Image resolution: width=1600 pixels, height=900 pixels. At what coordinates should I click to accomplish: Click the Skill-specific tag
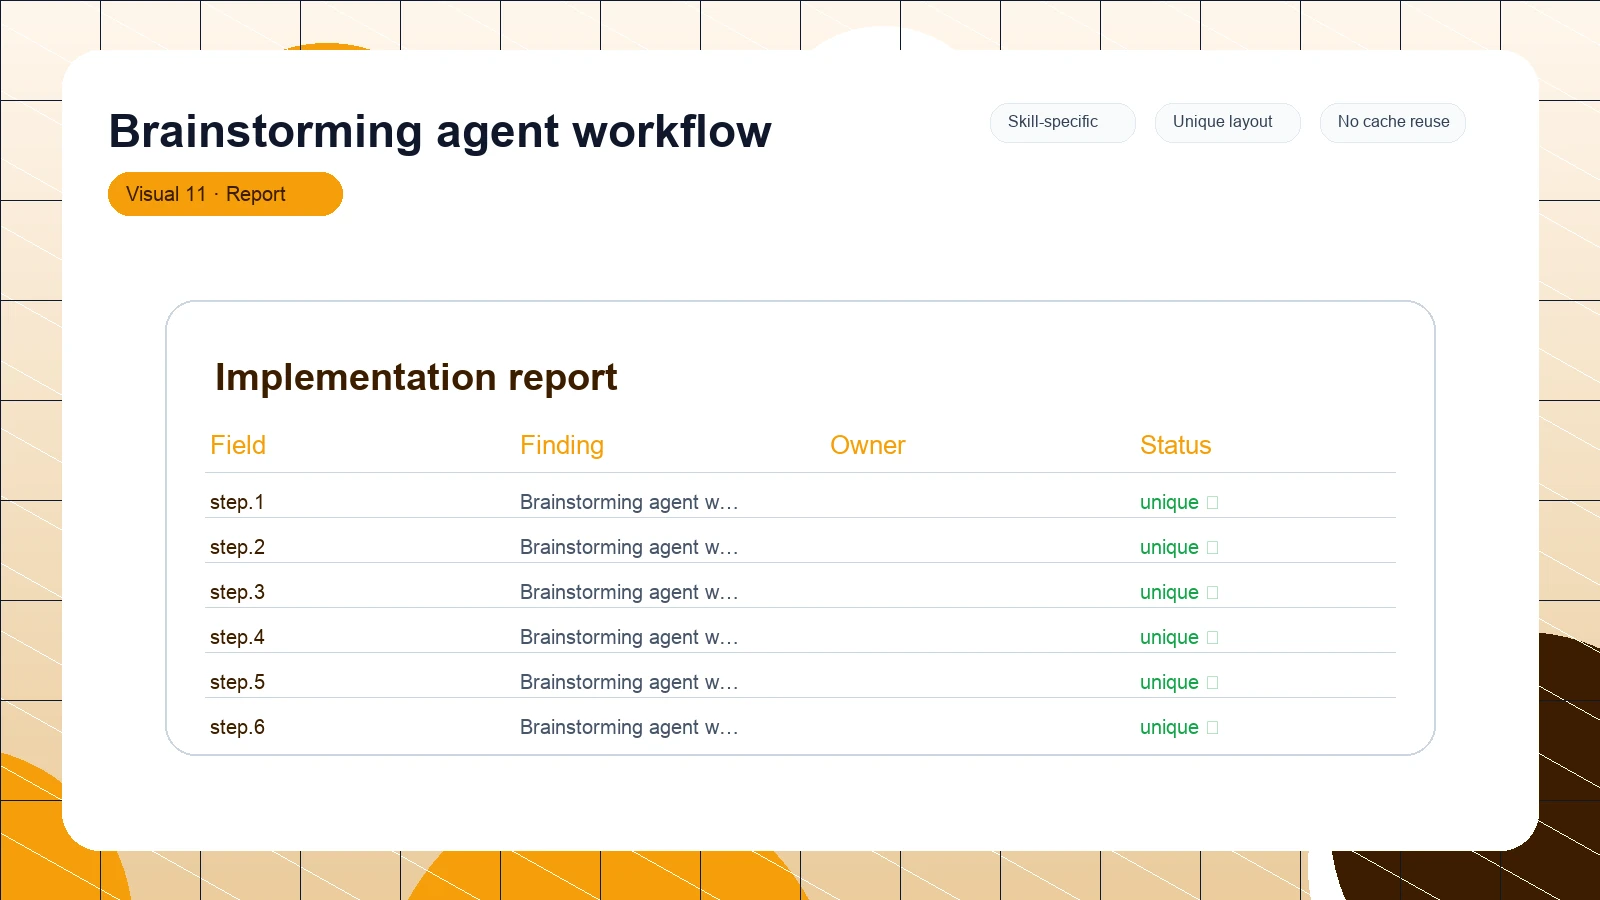tap(1062, 122)
